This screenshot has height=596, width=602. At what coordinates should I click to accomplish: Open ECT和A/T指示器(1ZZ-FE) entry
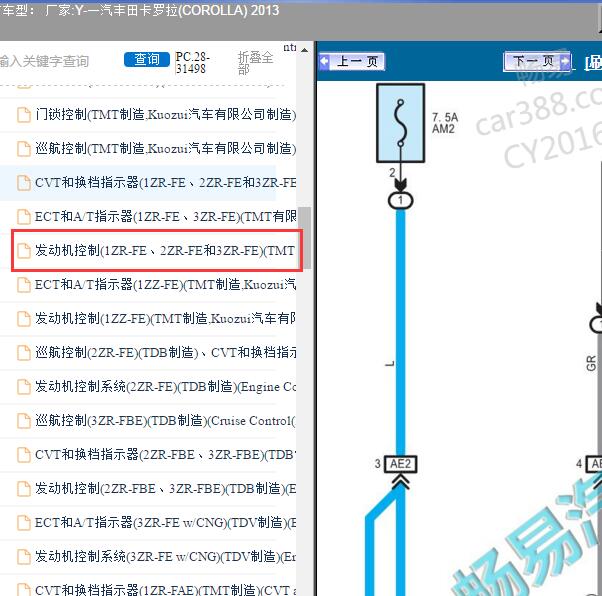(x=165, y=285)
